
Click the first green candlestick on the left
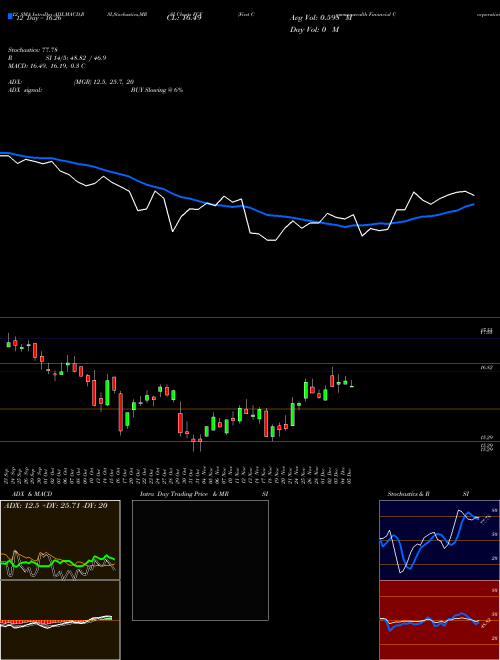[x=8, y=342]
